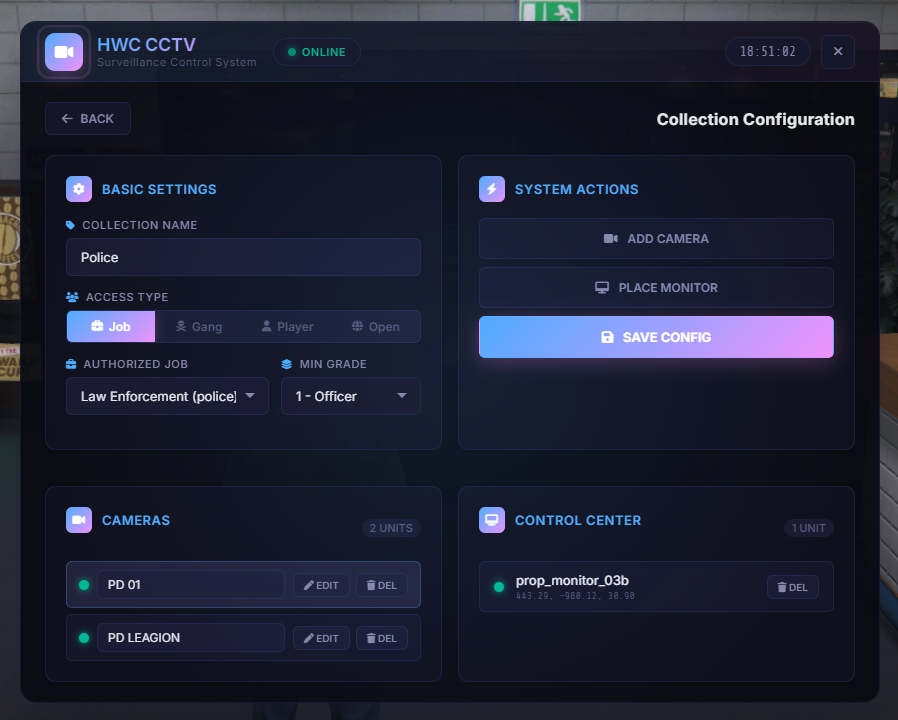
Task: Click the green status dot of PD LEAGION
Action: [84, 638]
